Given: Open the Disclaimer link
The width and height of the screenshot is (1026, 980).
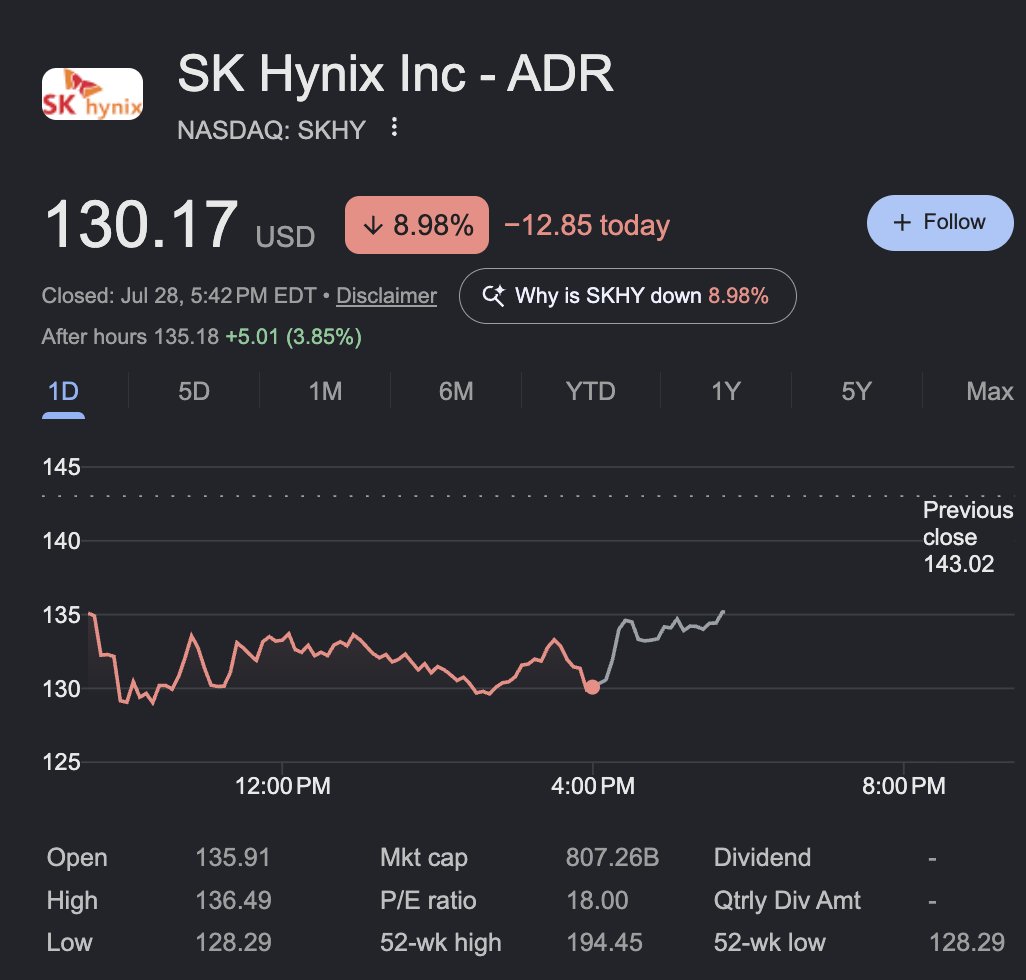Looking at the screenshot, I should tap(386, 296).
